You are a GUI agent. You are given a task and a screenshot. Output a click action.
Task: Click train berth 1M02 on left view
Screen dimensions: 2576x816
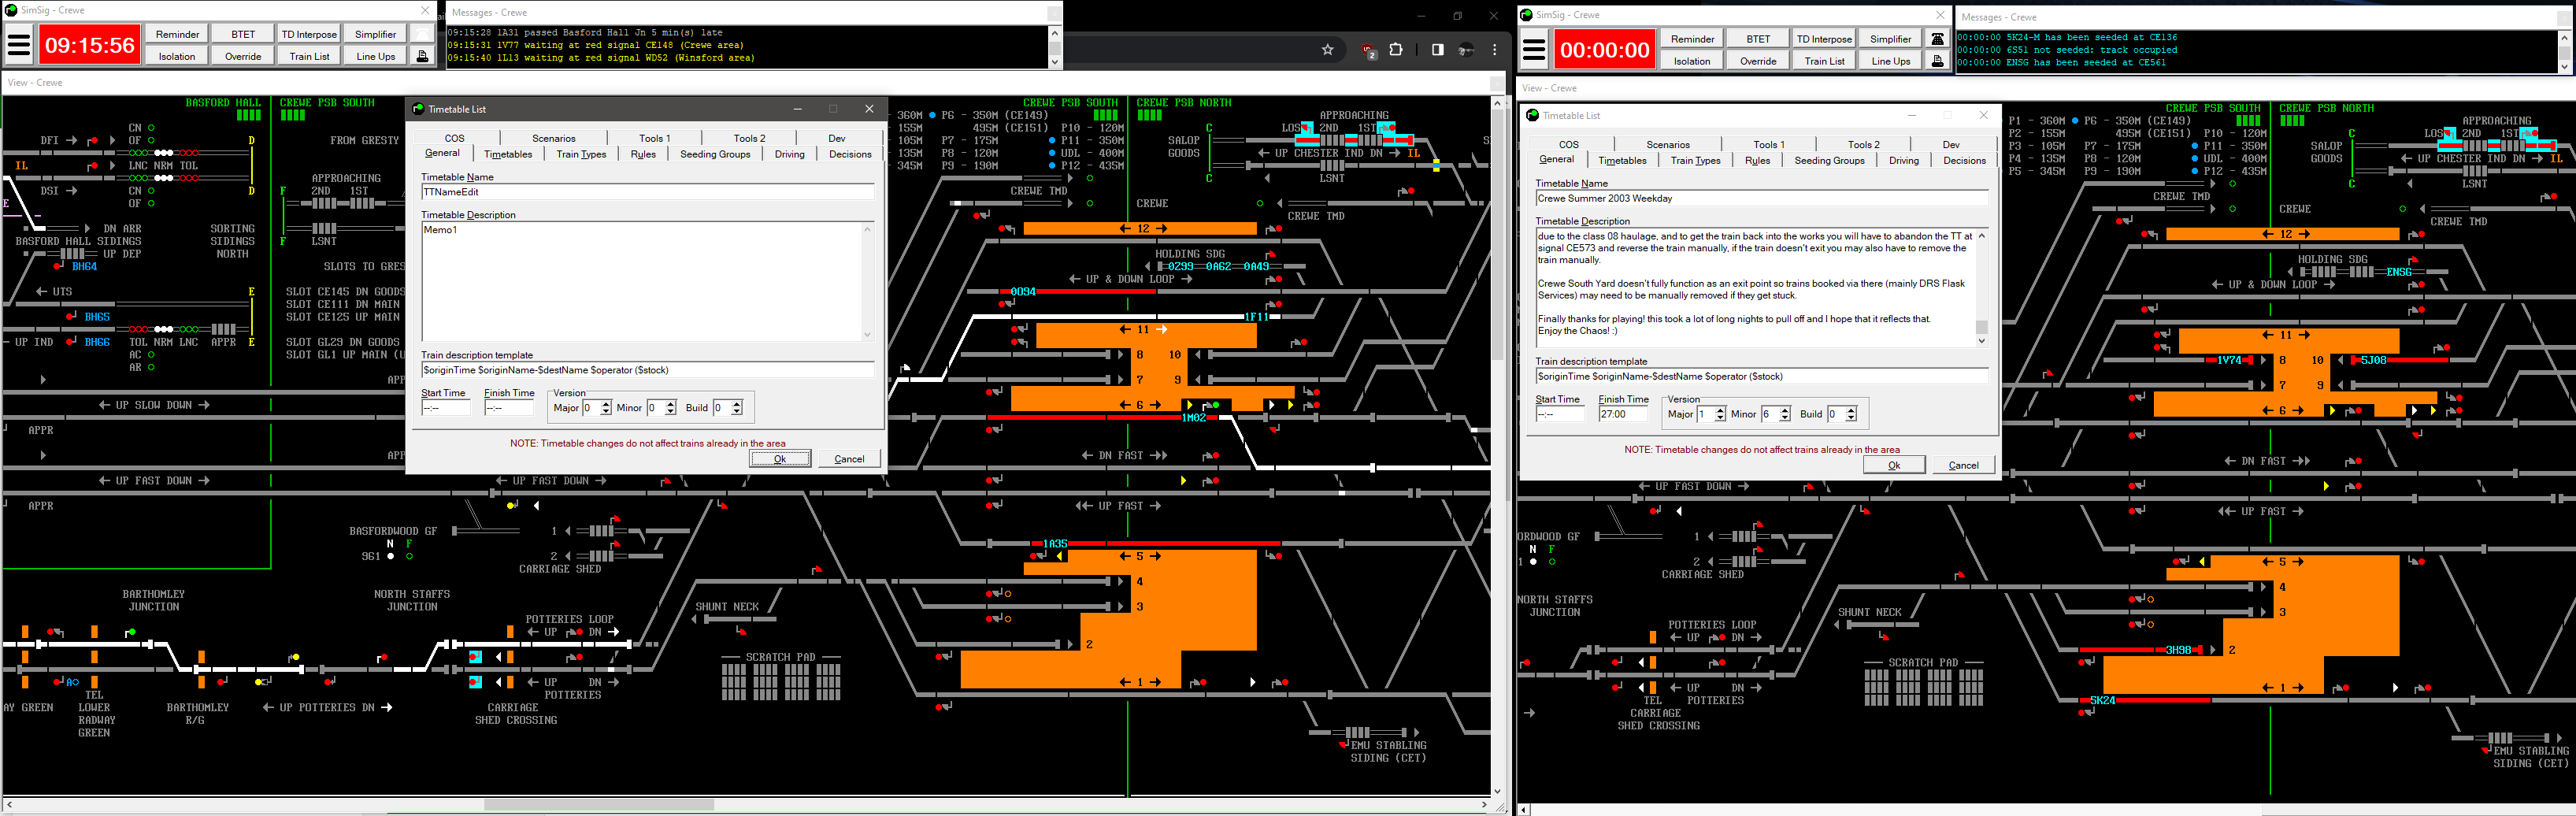[1194, 418]
